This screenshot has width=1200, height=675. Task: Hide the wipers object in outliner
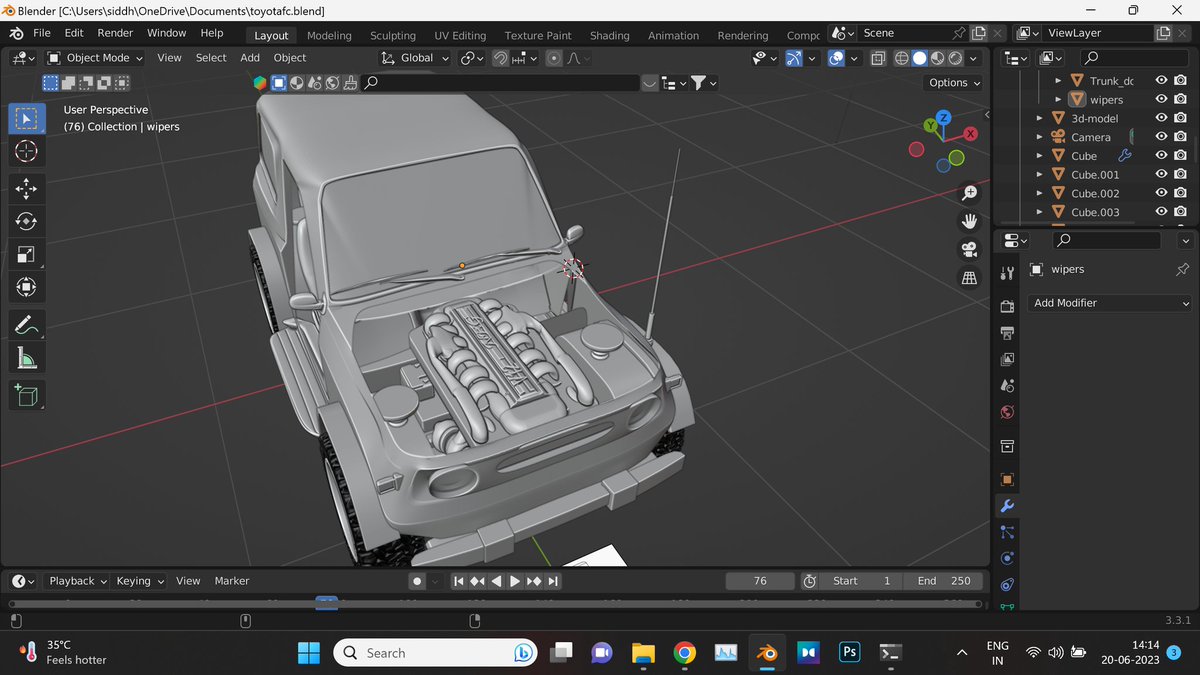point(1162,100)
